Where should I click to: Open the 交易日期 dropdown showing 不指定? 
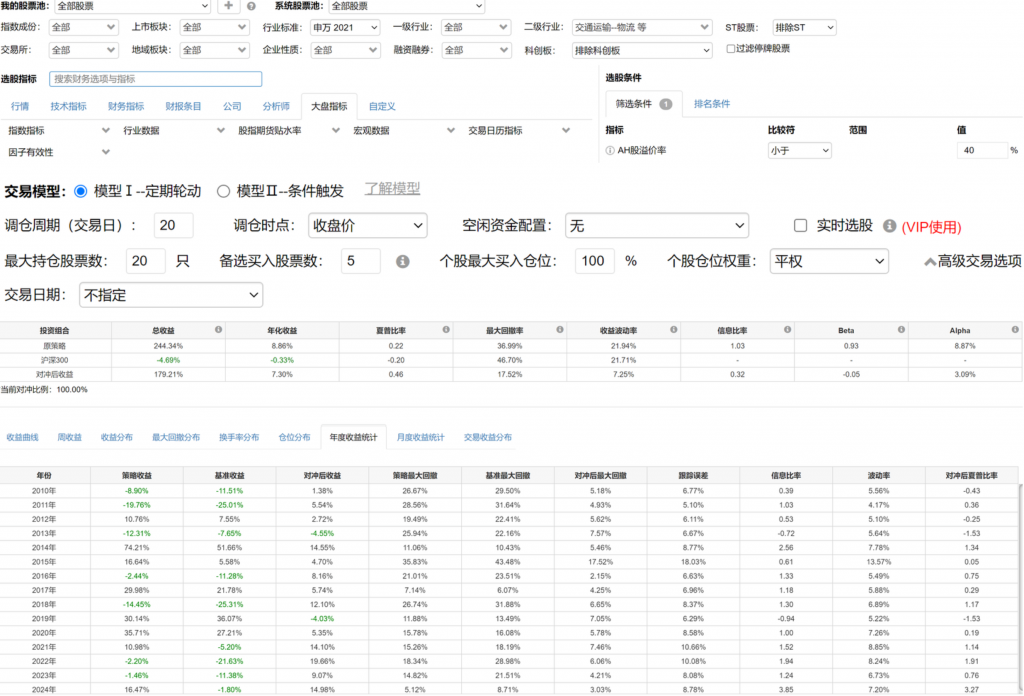click(x=170, y=295)
